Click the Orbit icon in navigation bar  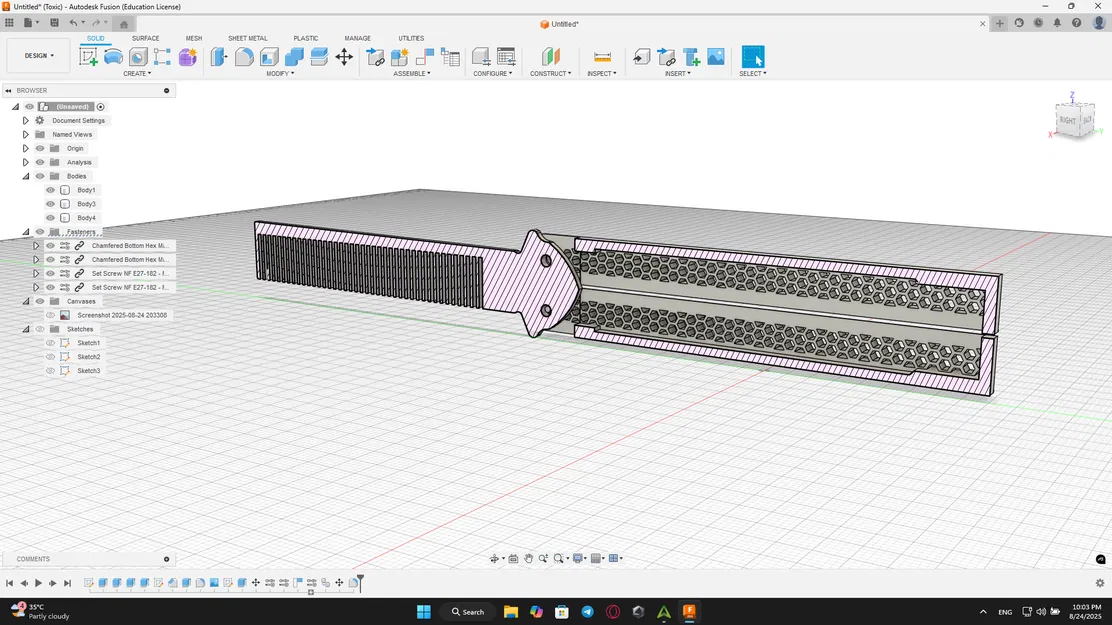495,558
